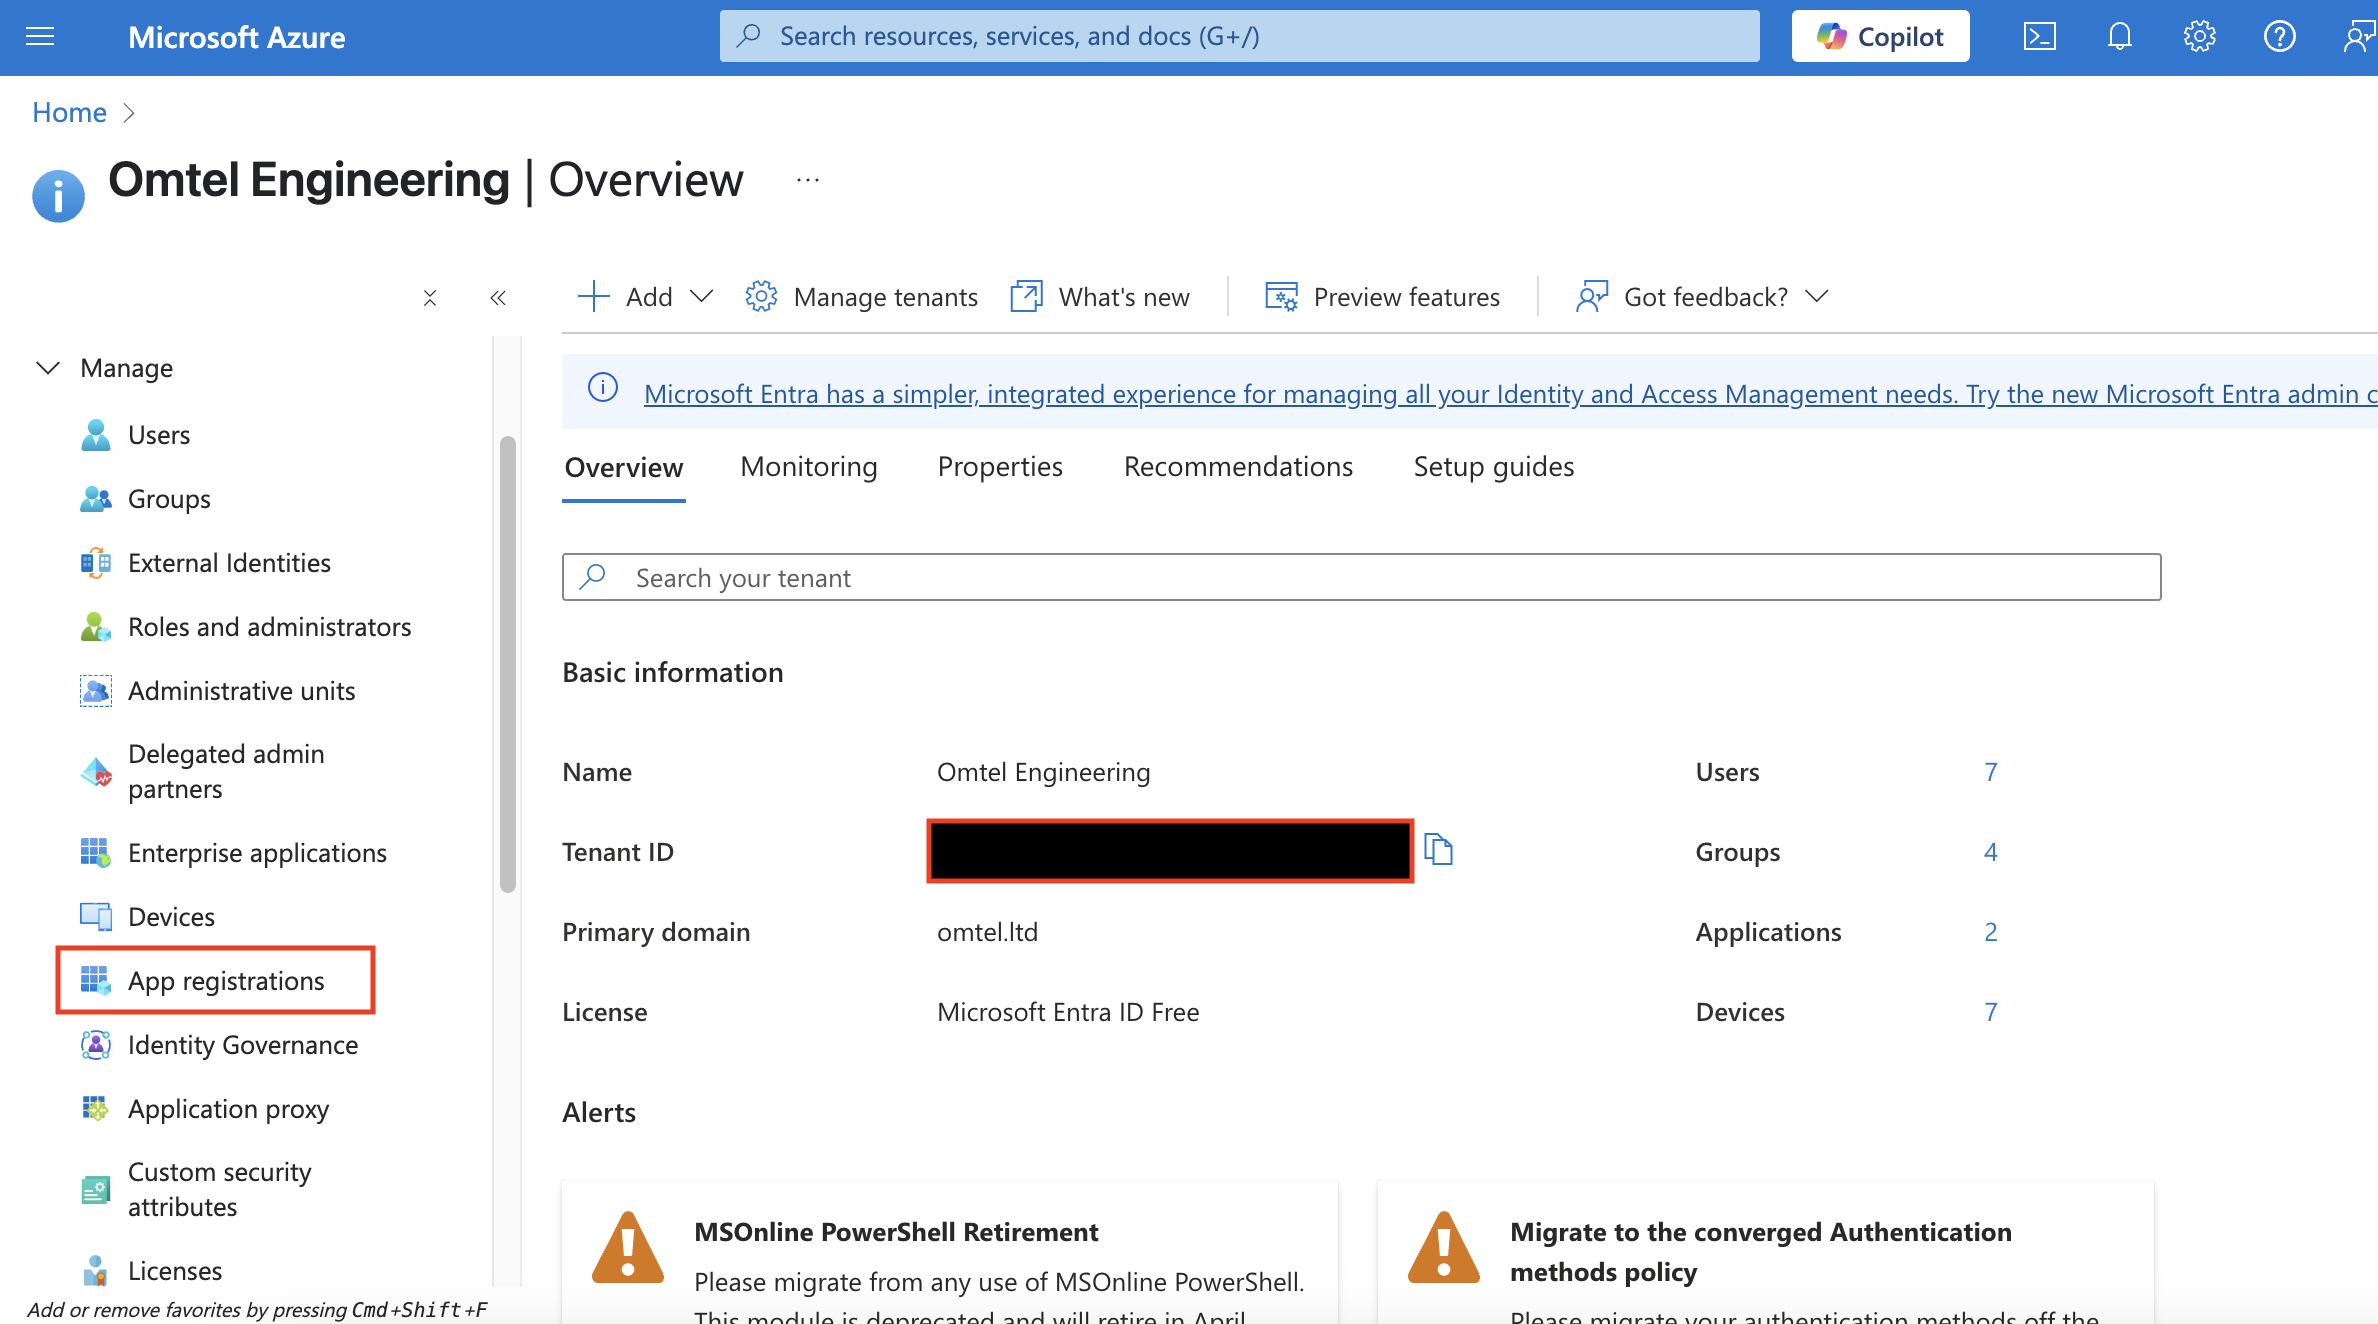The image size is (2378, 1324).
Task: Open the Azure portal hamburger menu
Action: (x=40, y=37)
